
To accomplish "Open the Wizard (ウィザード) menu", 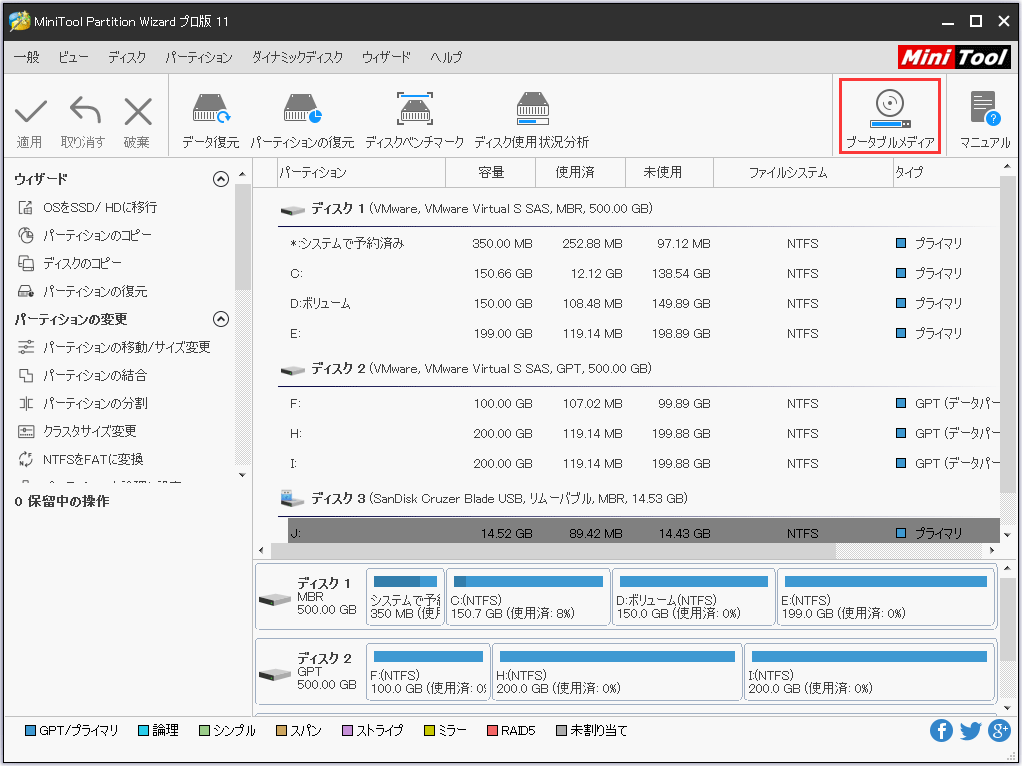I will click(387, 57).
